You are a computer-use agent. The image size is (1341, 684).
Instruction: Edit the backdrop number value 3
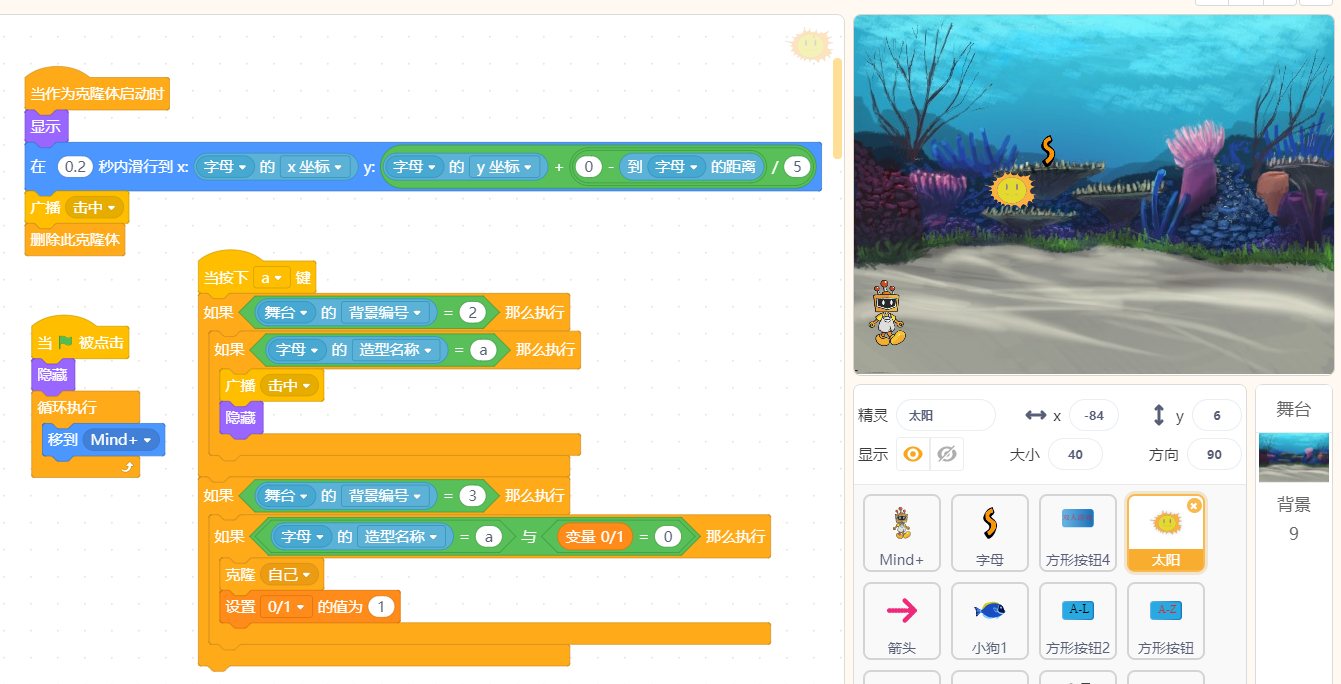[x=472, y=495]
